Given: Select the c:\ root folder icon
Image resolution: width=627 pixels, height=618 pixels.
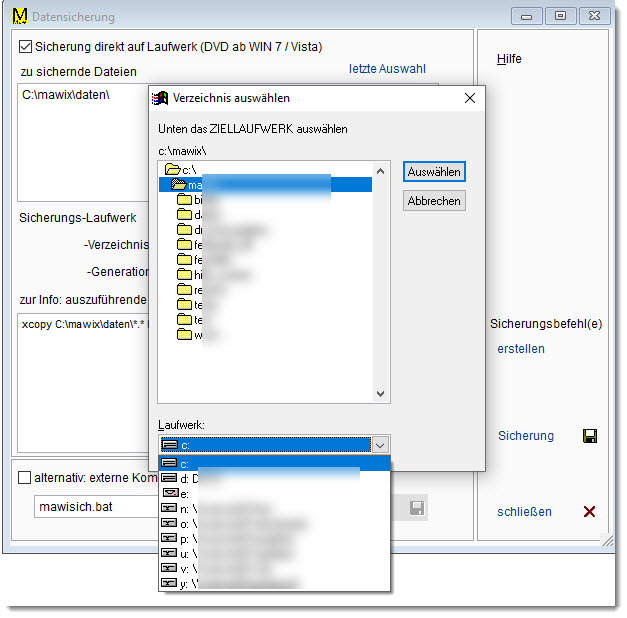Looking at the screenshot, I should (x=172, y=170).
